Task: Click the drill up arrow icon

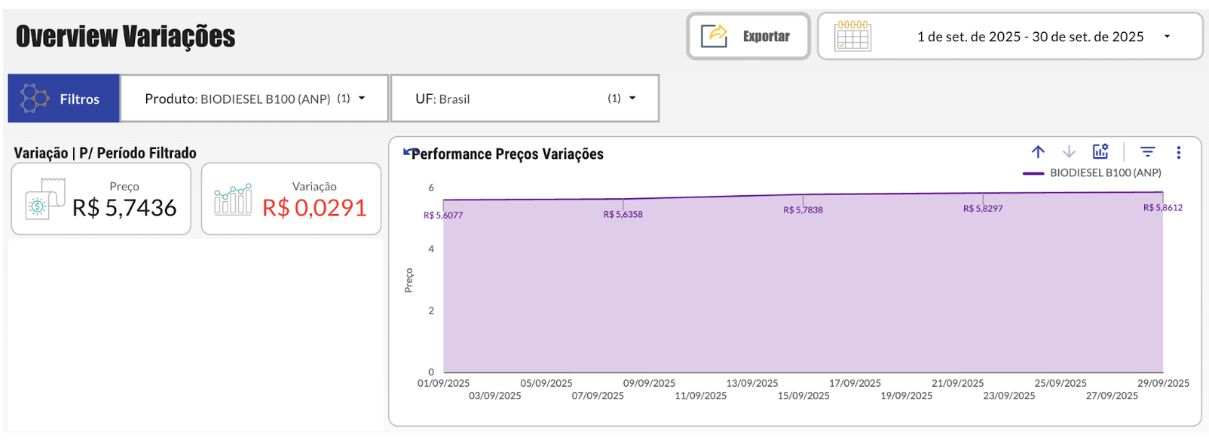Action: pos(1038,152)
